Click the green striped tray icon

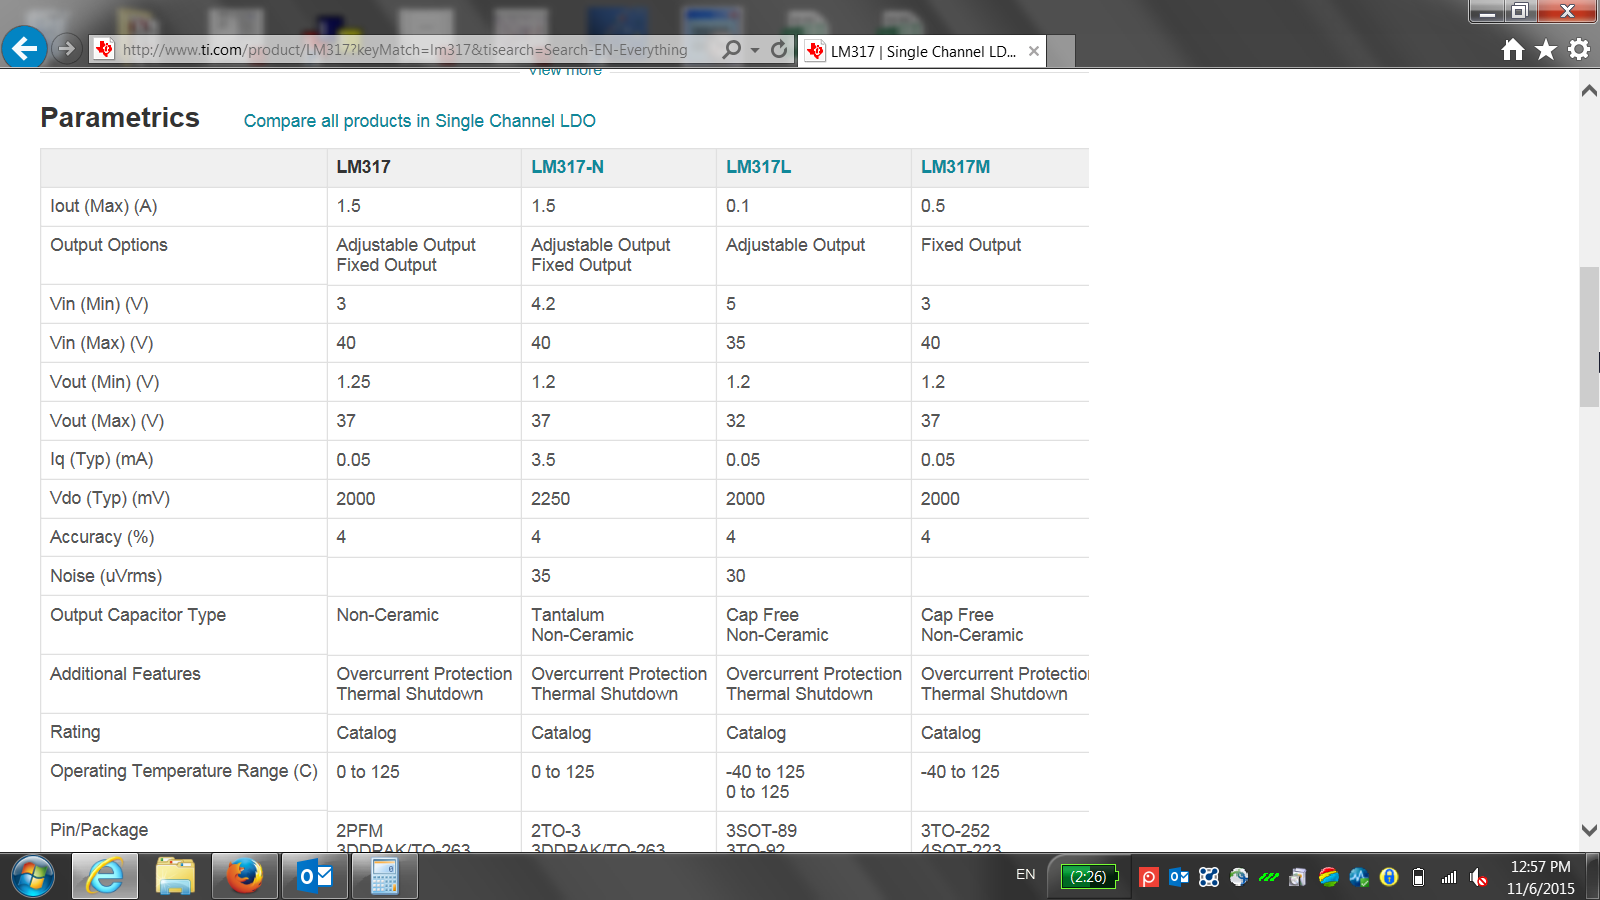point(1269,877)
